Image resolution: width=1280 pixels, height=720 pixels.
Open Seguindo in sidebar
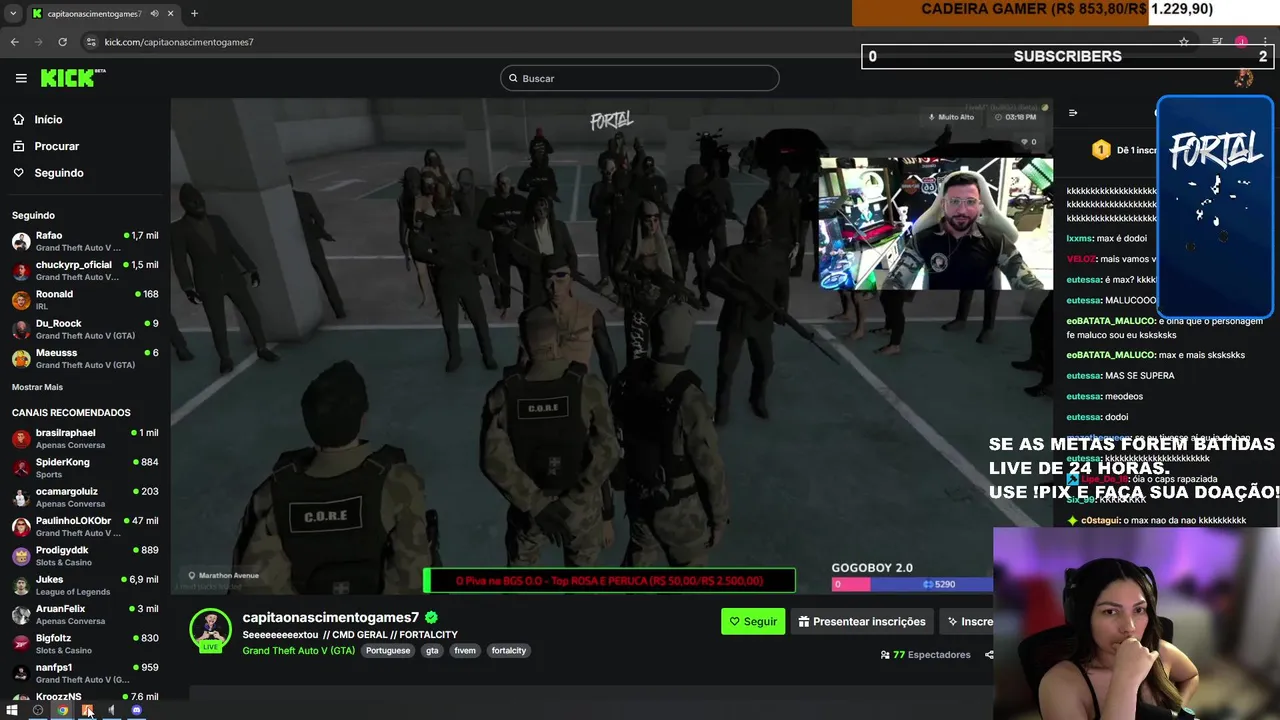tap(59, 173)
